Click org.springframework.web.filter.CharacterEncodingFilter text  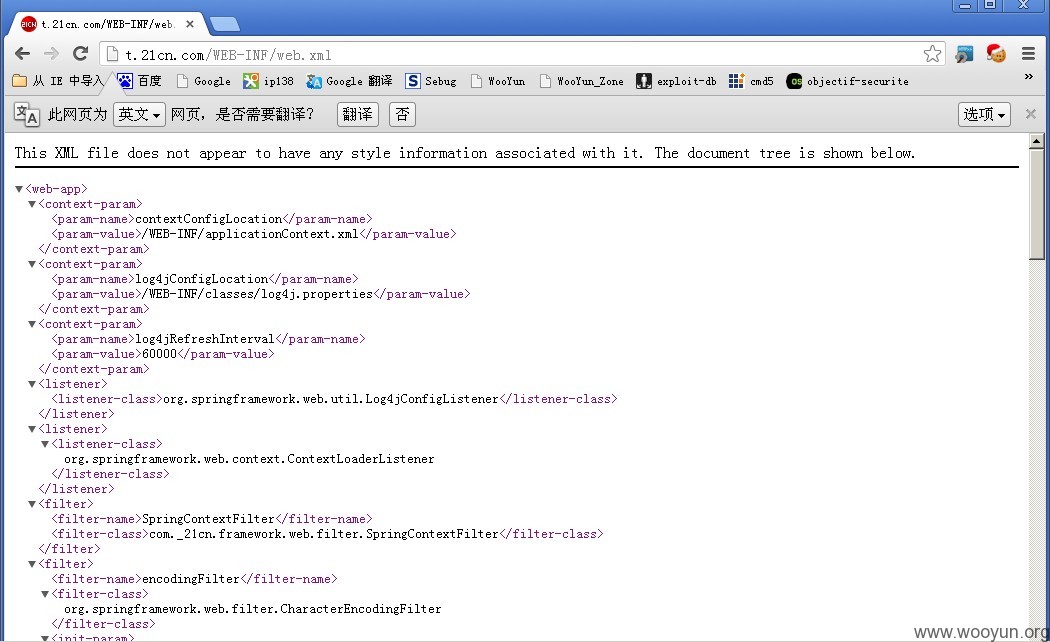pos(252,609)
